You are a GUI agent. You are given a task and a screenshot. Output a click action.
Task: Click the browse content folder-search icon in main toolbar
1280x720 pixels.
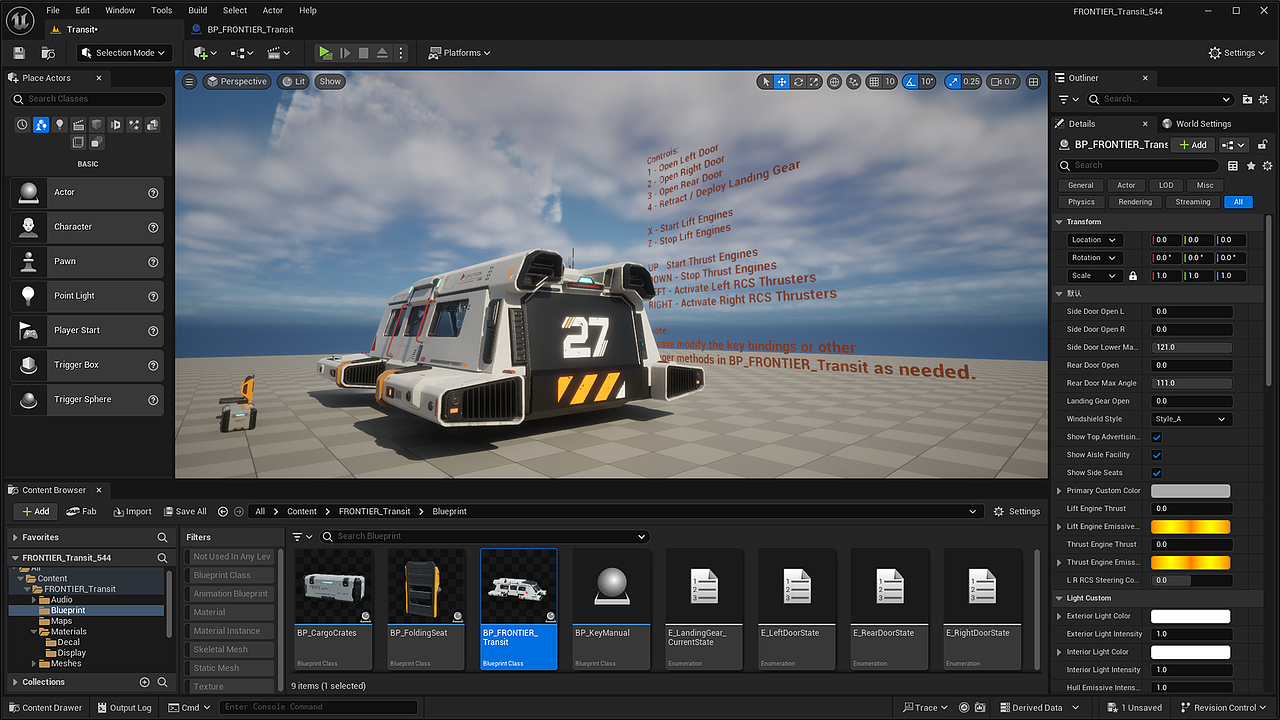(48, 53)
